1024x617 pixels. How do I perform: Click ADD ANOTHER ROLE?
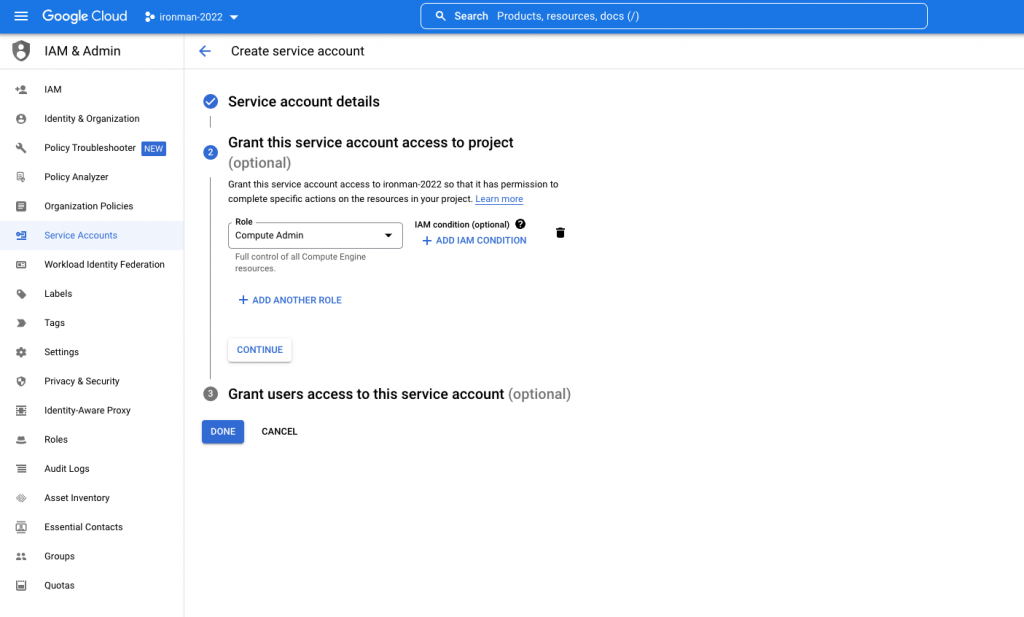coord(290,300)
